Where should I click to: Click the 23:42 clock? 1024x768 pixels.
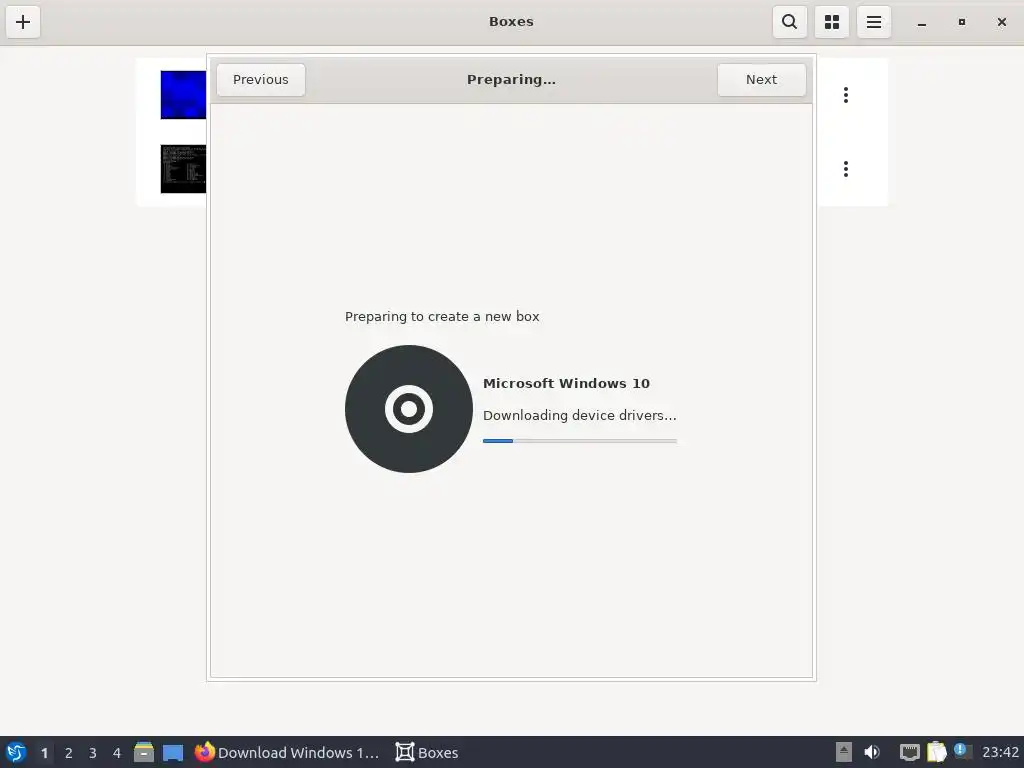tap(1000, 752)
